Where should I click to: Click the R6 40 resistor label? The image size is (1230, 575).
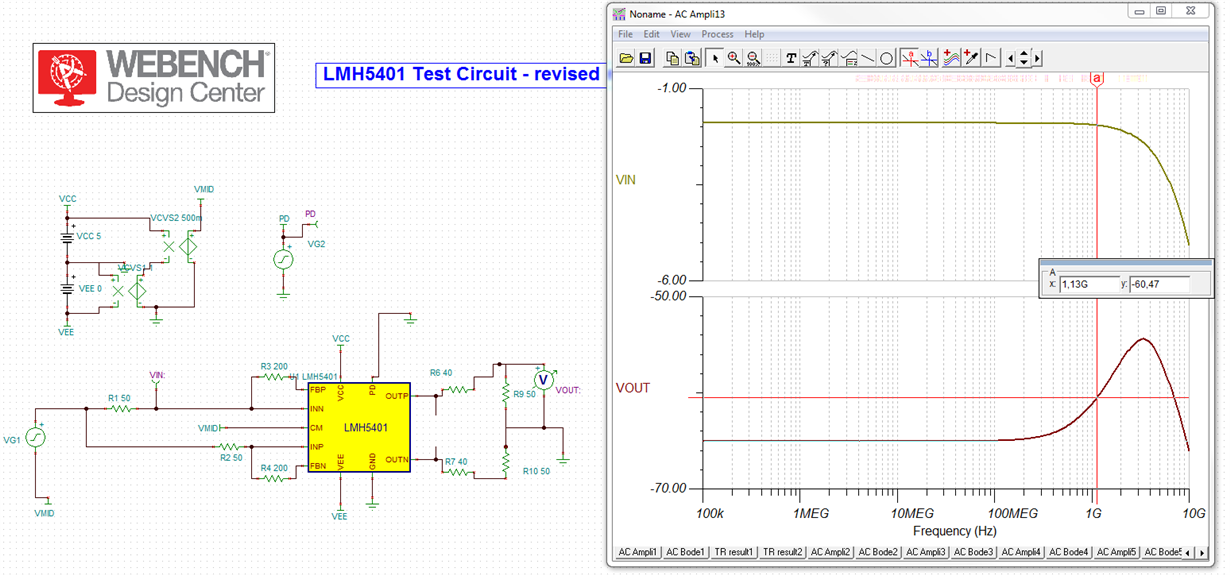[x=441, y=373]
